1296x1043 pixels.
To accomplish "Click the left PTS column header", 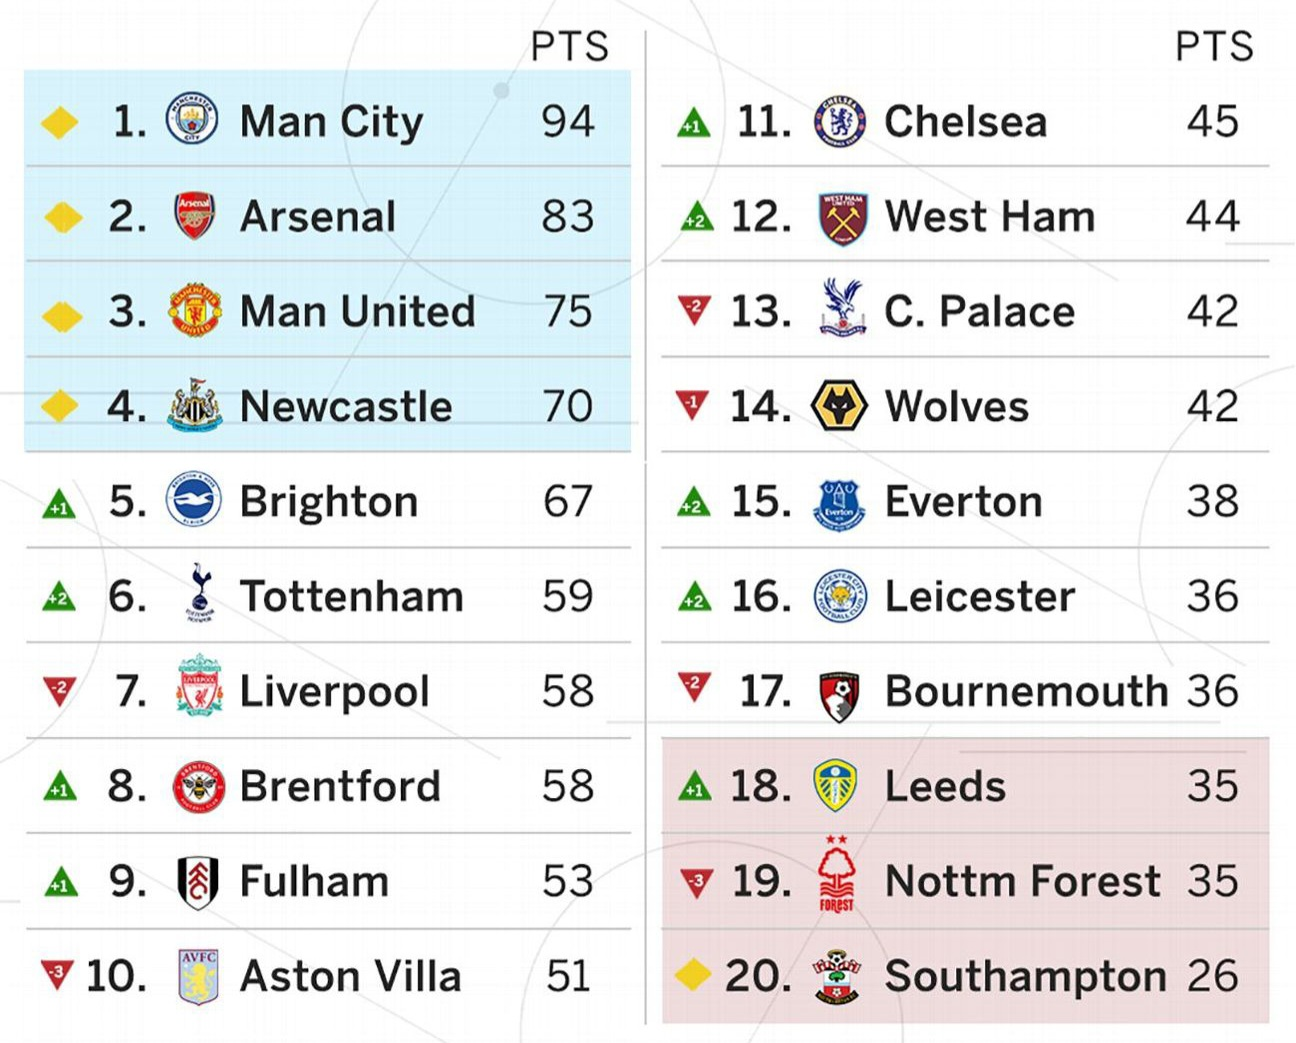I will point(569,46).
